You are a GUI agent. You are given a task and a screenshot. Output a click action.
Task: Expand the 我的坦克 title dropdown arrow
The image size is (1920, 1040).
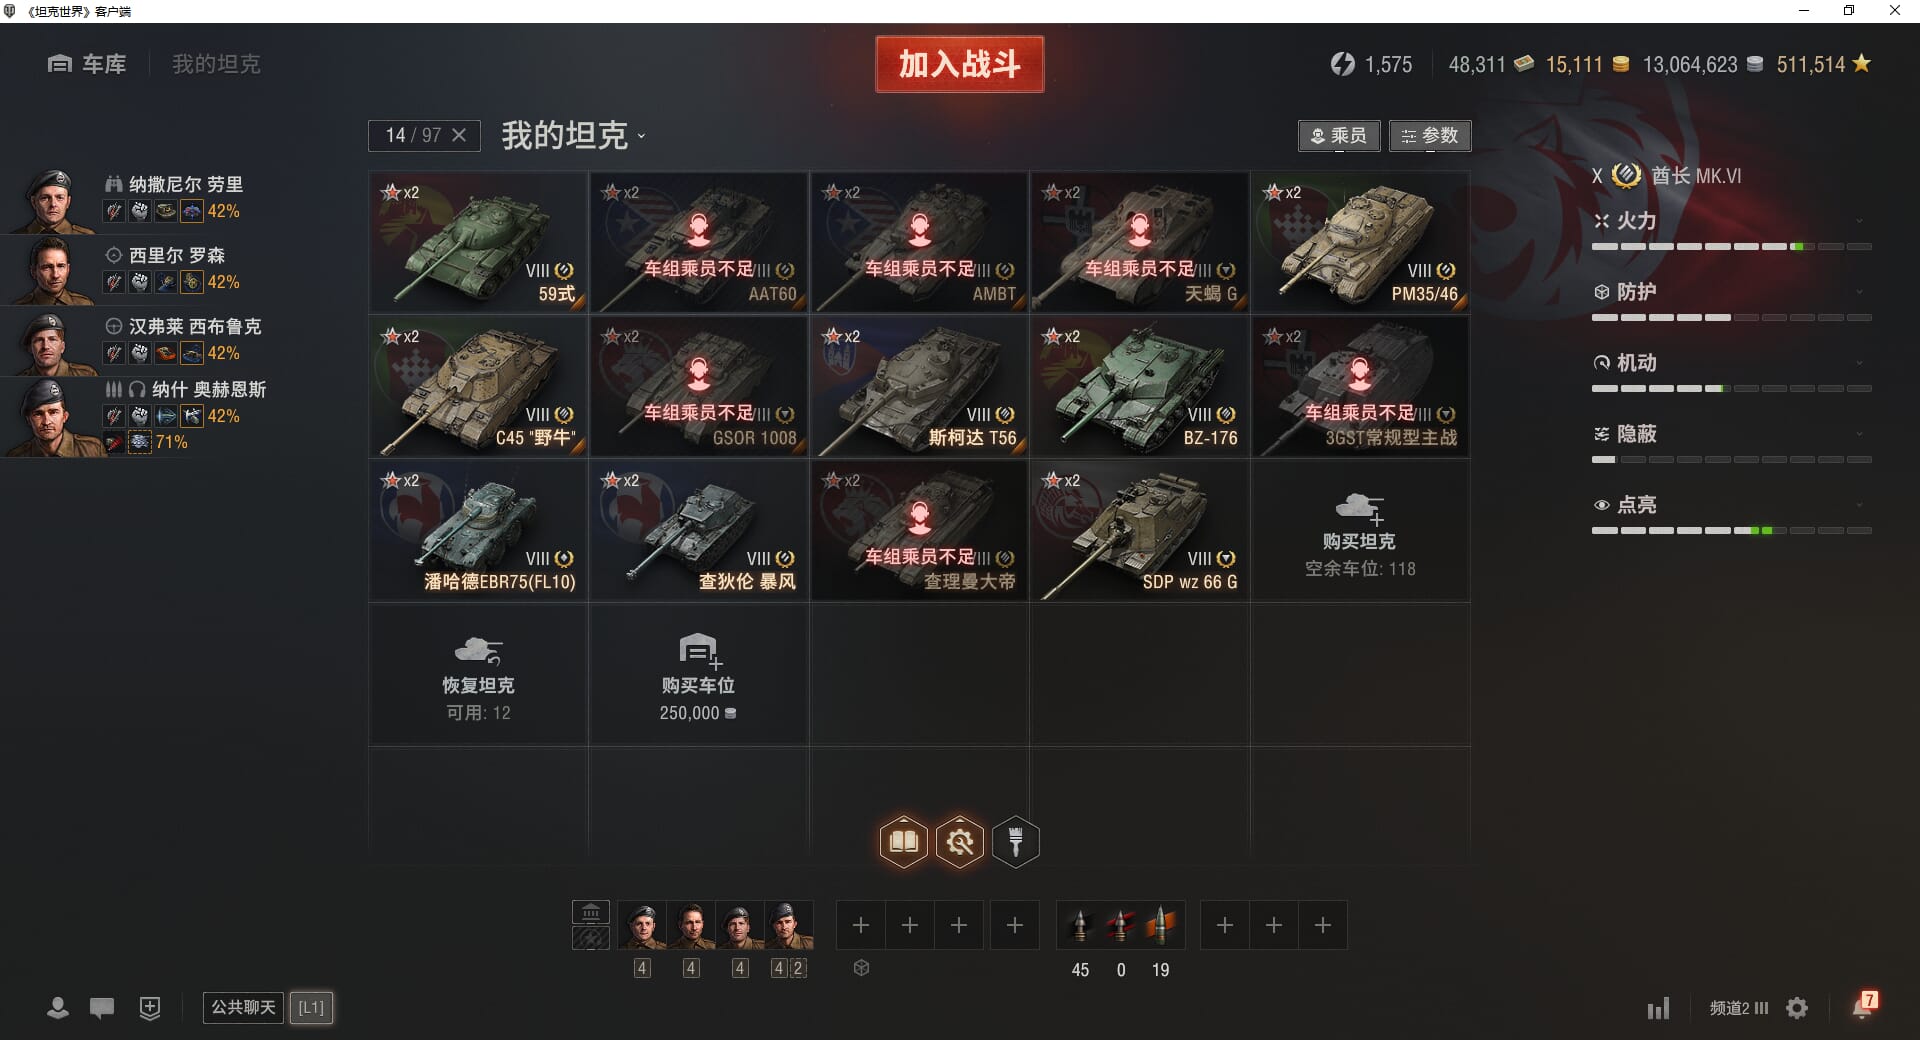pyautogui.click(x=642, y=137)
